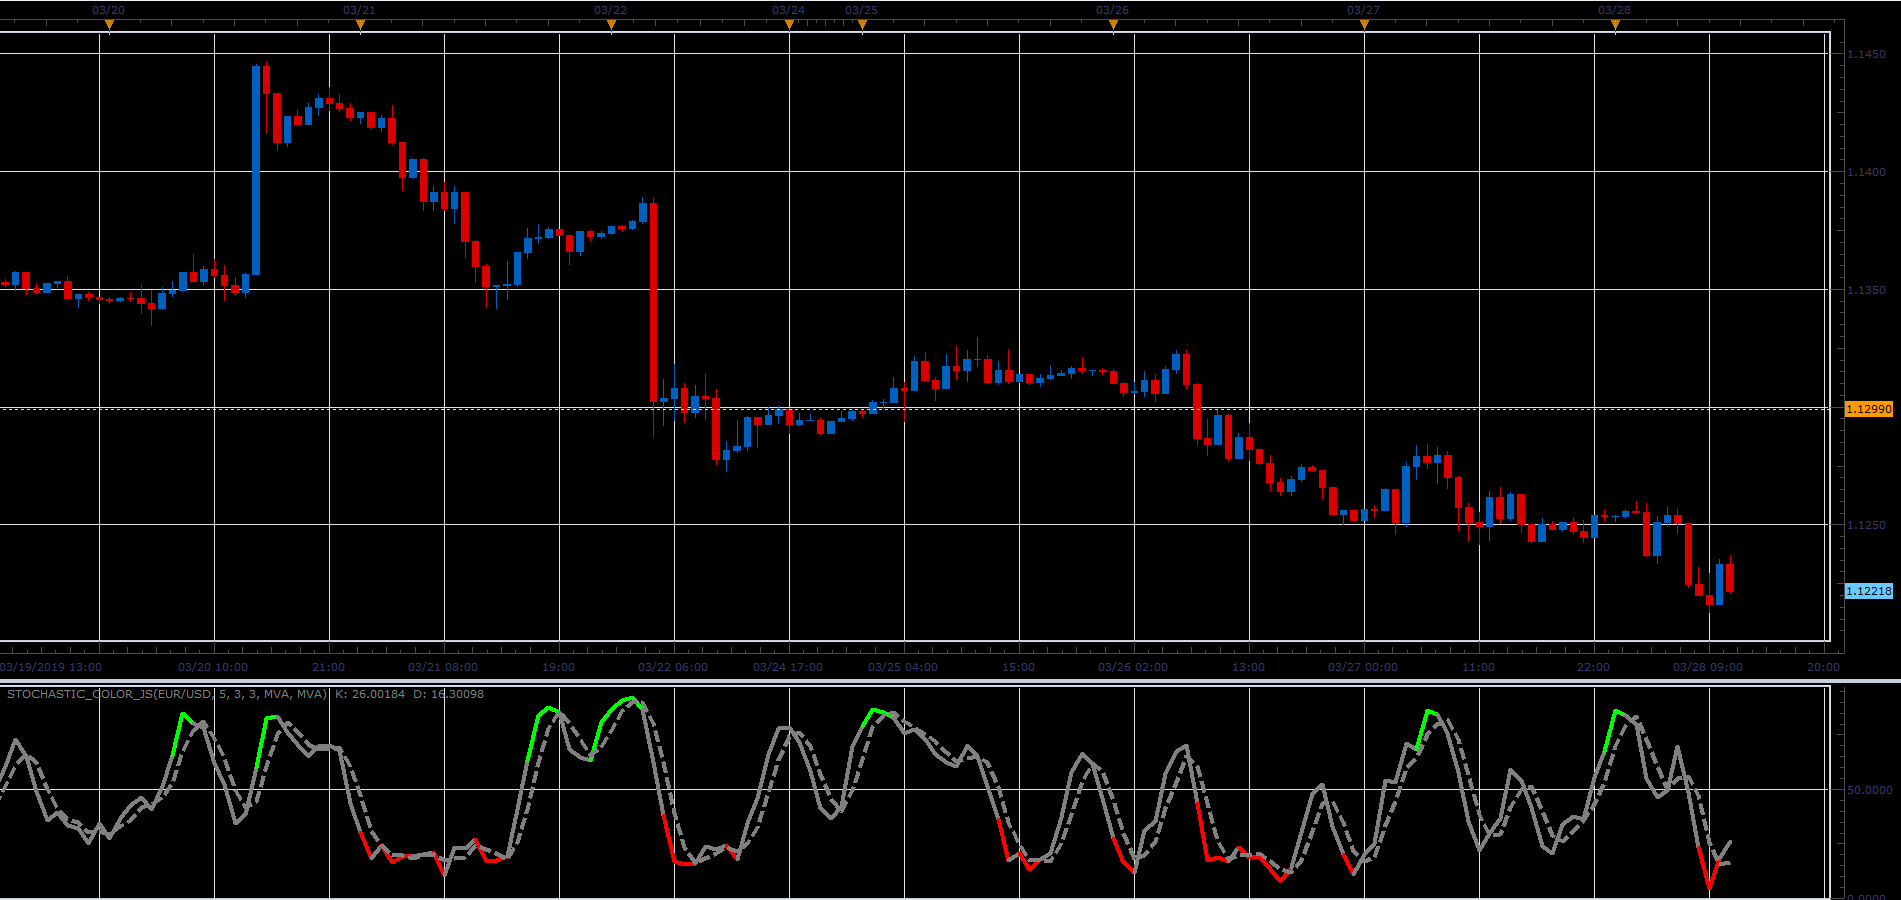Click the 03/20 date marker triangle
This screenshot has height=900, width=1901.
click(x=109, y=26)
